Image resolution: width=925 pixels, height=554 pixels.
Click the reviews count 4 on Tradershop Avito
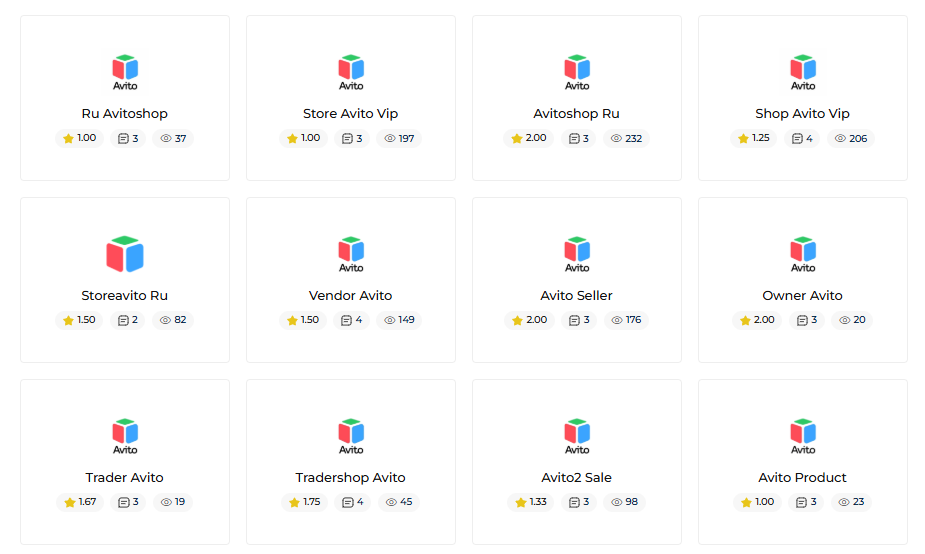353,502
